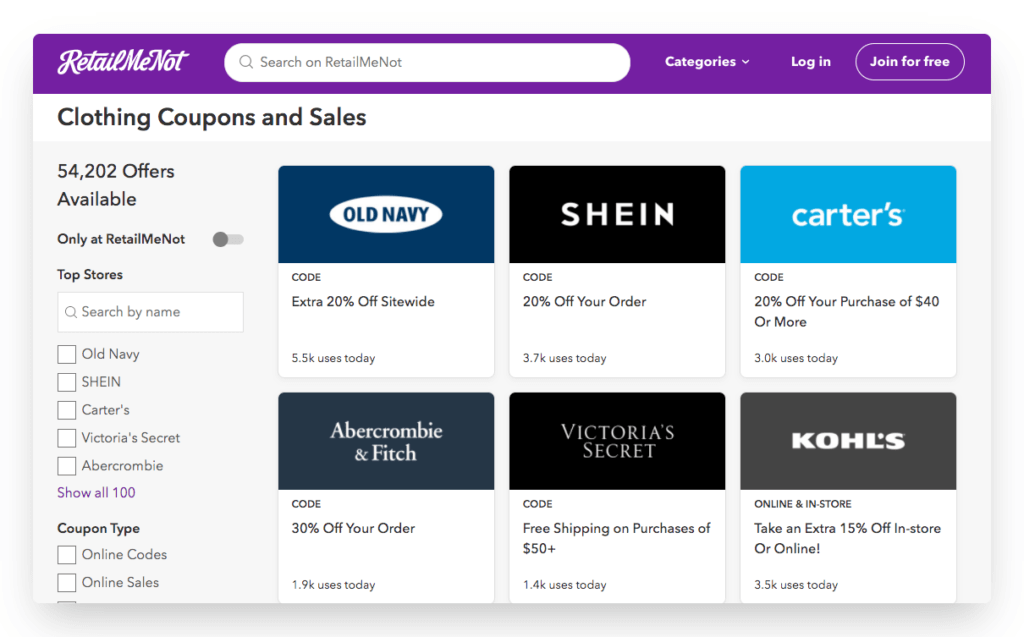The height and width of the screenshot is (637, 1024).
Task: Open the Kohl's logo banner
Action: click(x=848, y=441)
